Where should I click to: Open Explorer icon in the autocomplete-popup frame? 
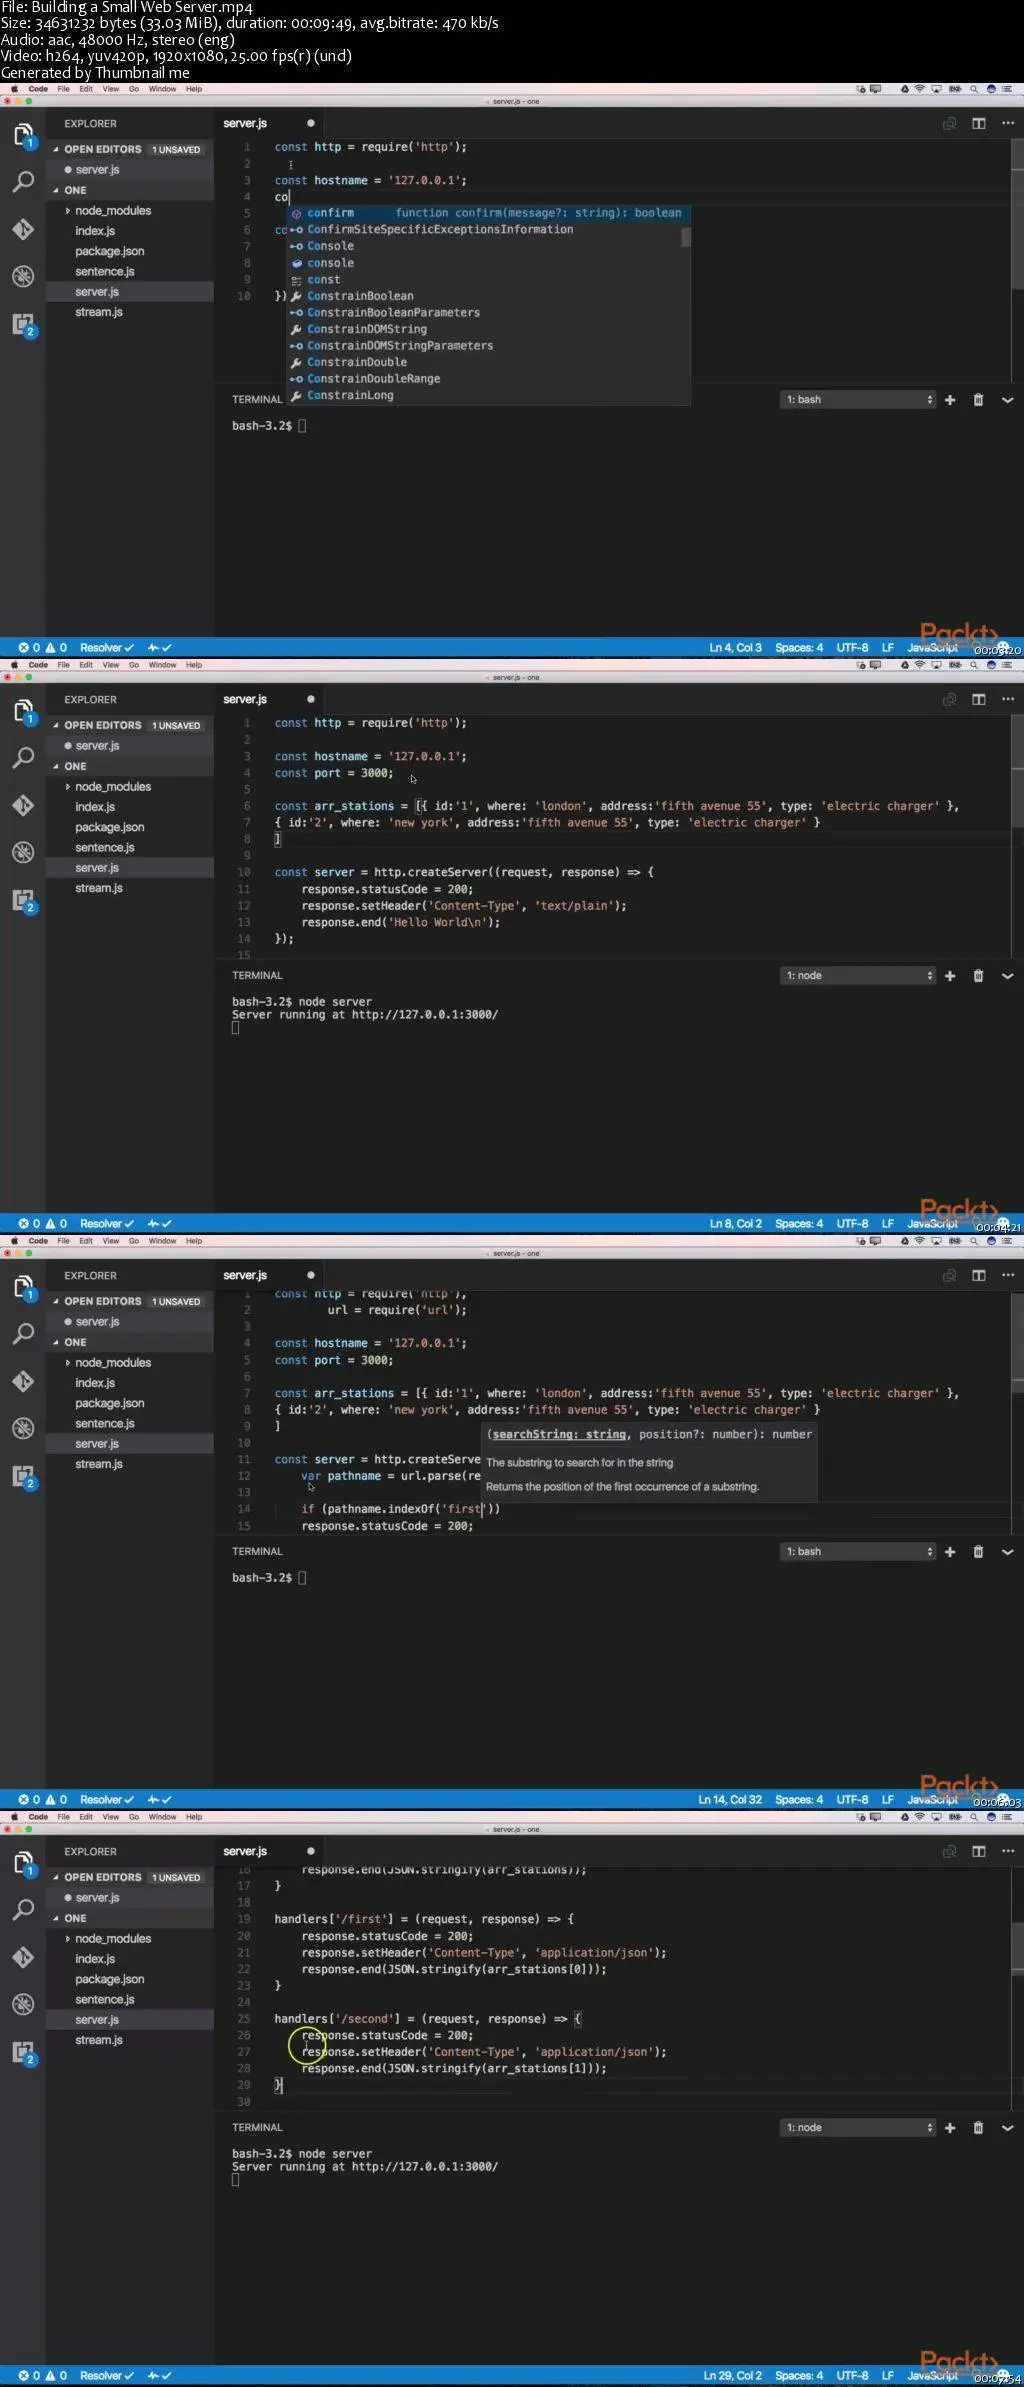(23, 134)
